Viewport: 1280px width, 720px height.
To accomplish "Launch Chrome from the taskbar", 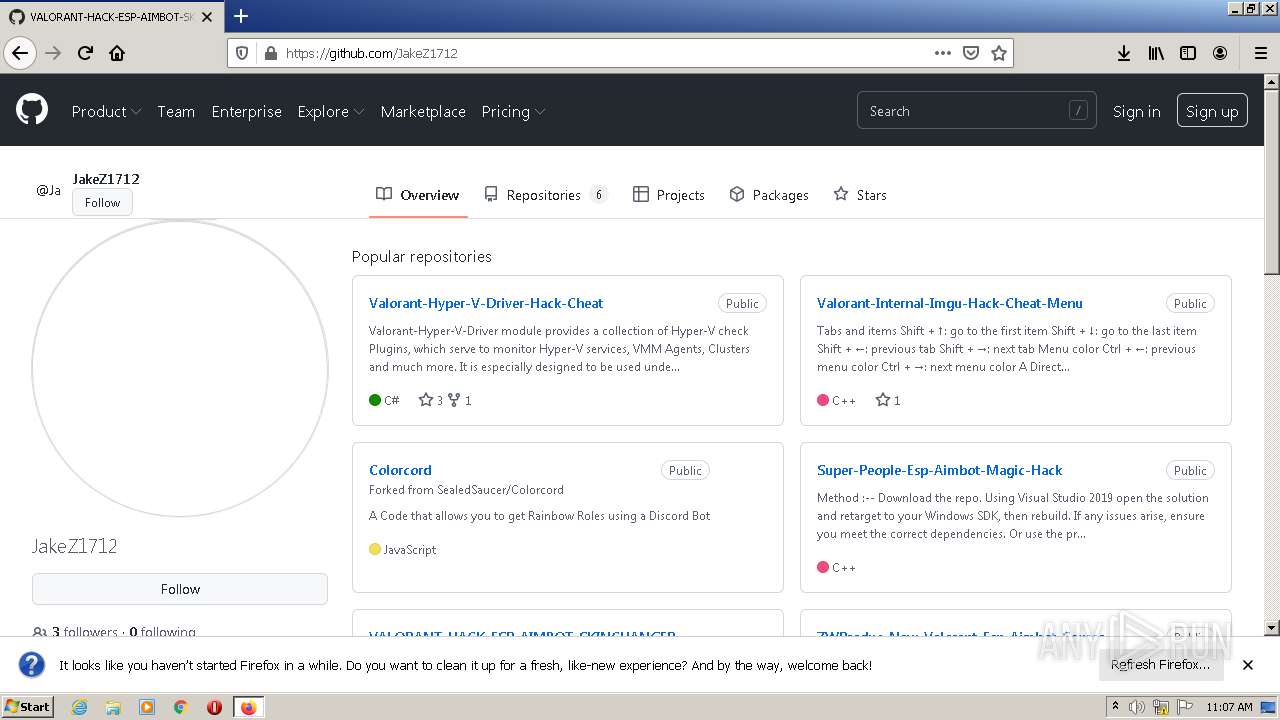I will [x=181, y=707].
